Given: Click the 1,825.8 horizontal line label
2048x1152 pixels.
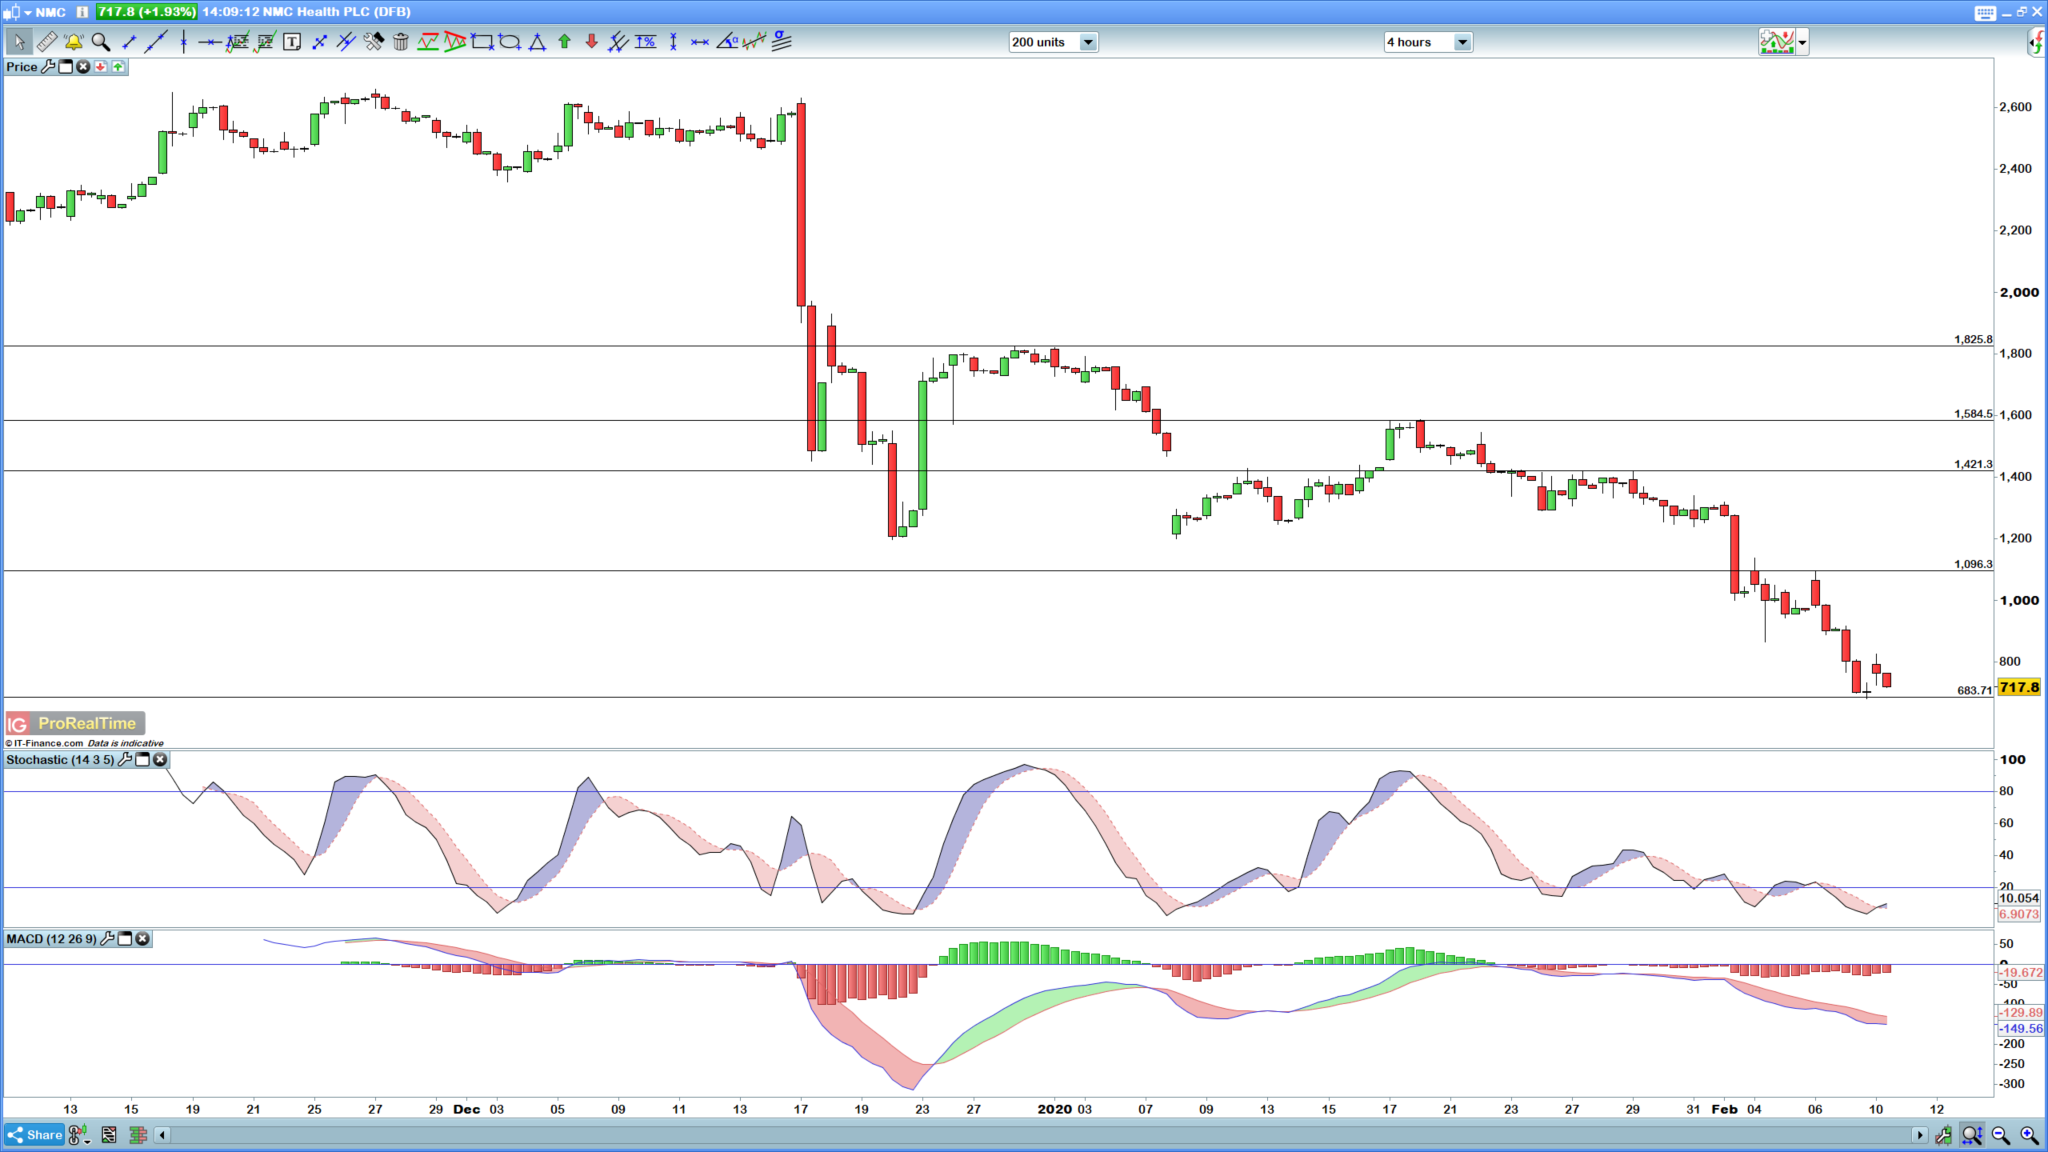Looking at the screenshot, I should 1973,339.
